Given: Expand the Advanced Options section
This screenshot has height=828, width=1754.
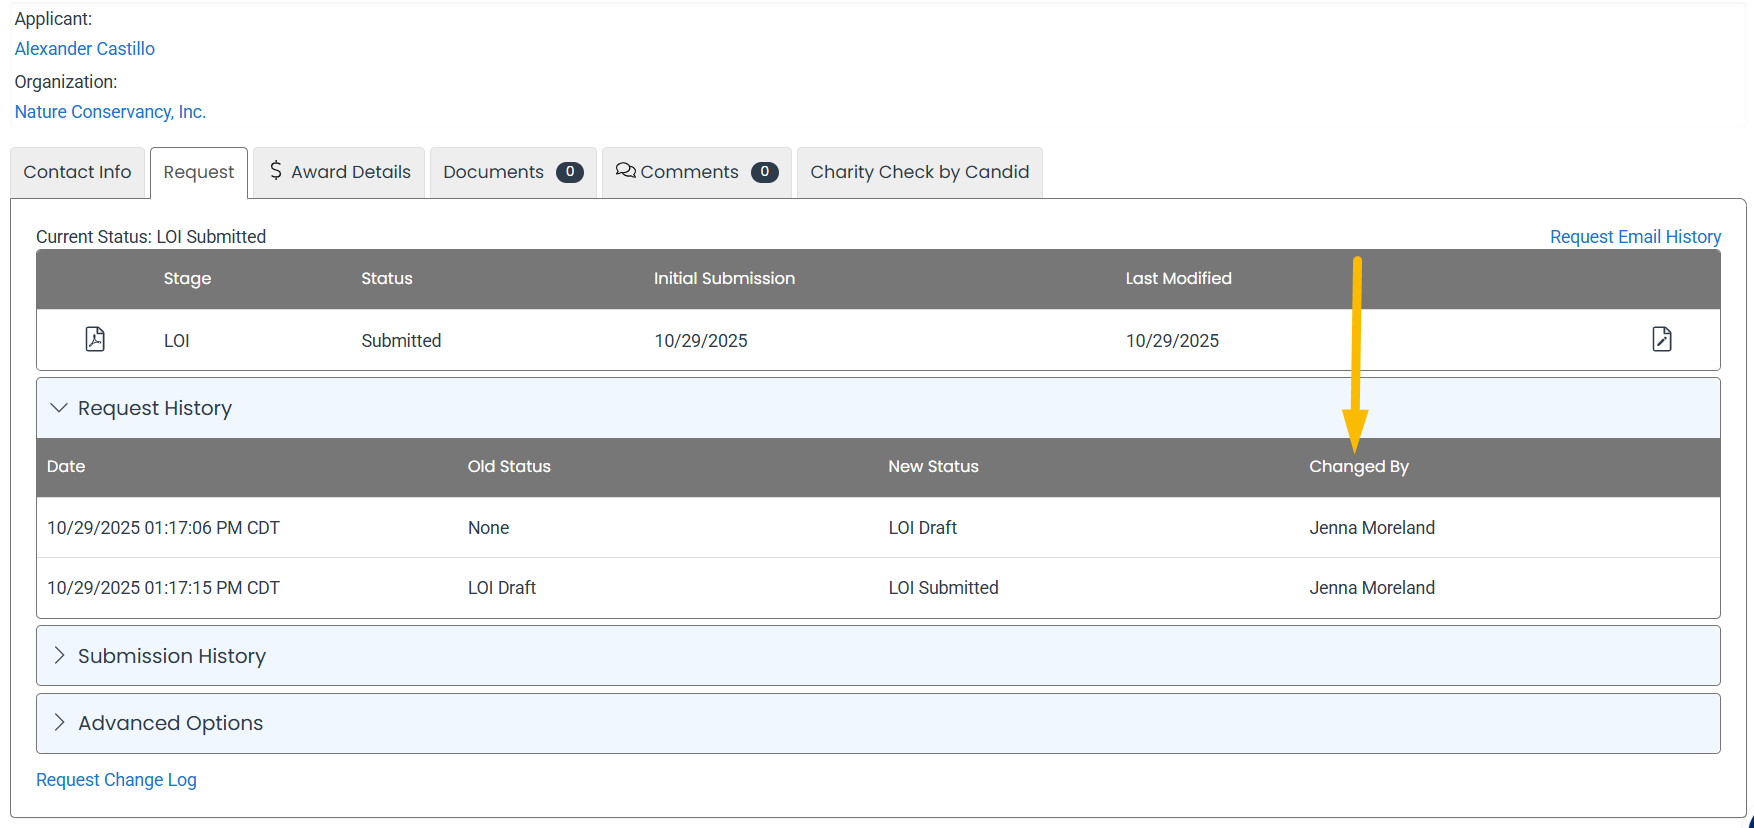Looking at the screenshot, I should 878,723.
